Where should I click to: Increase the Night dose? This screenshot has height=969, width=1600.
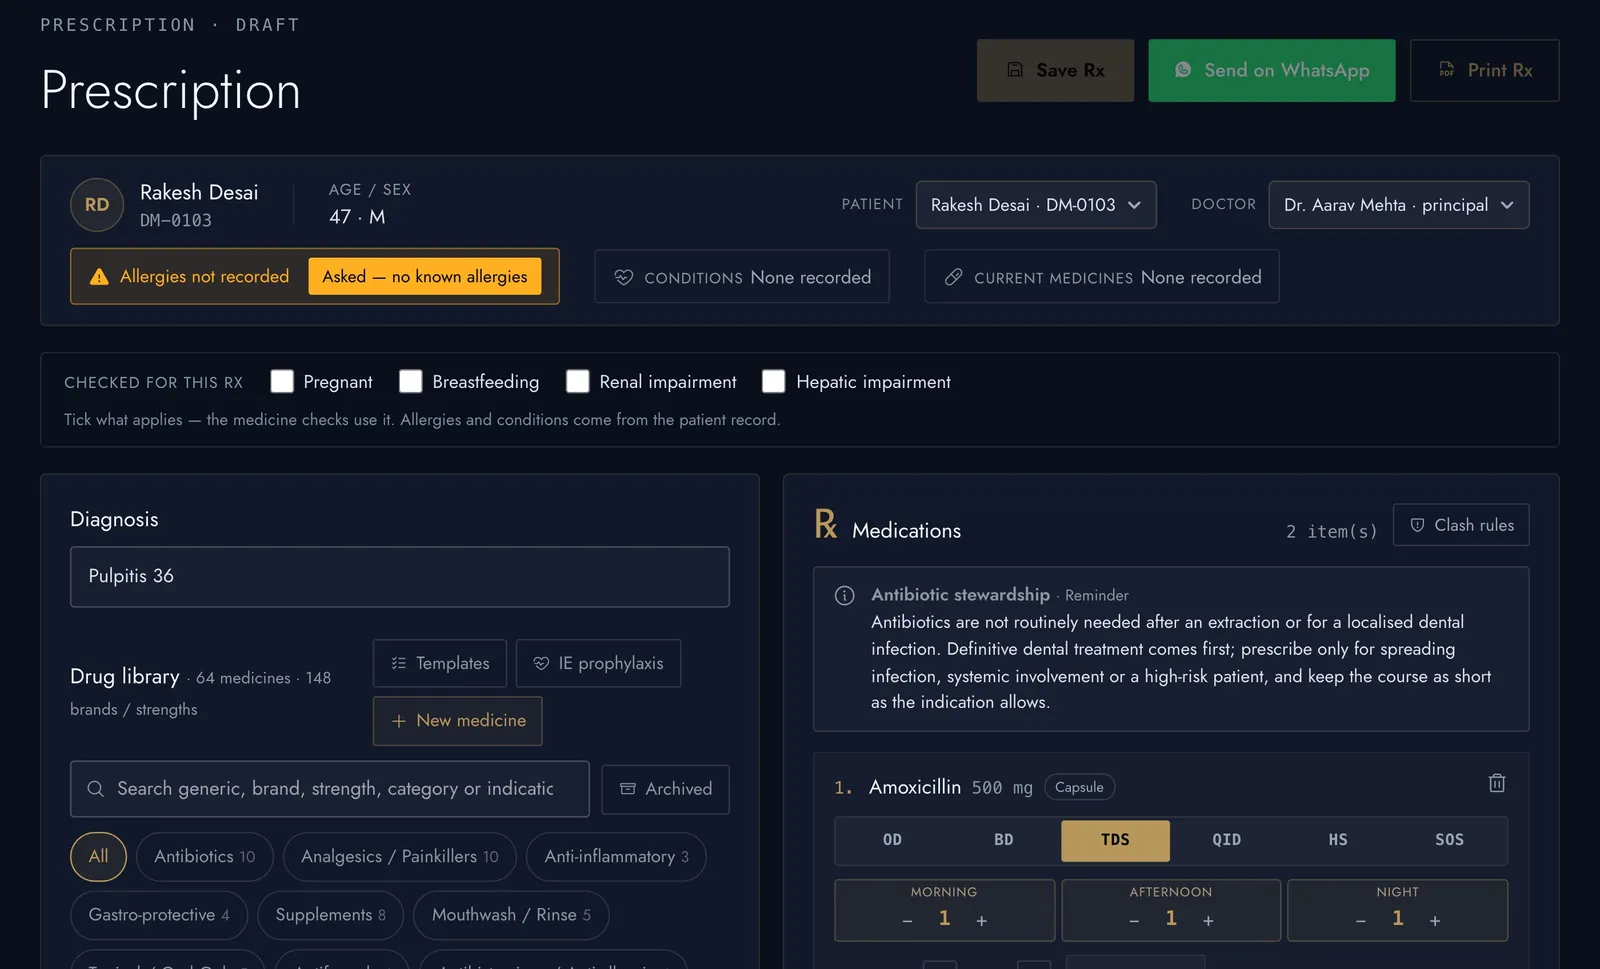coord(1435,921)
